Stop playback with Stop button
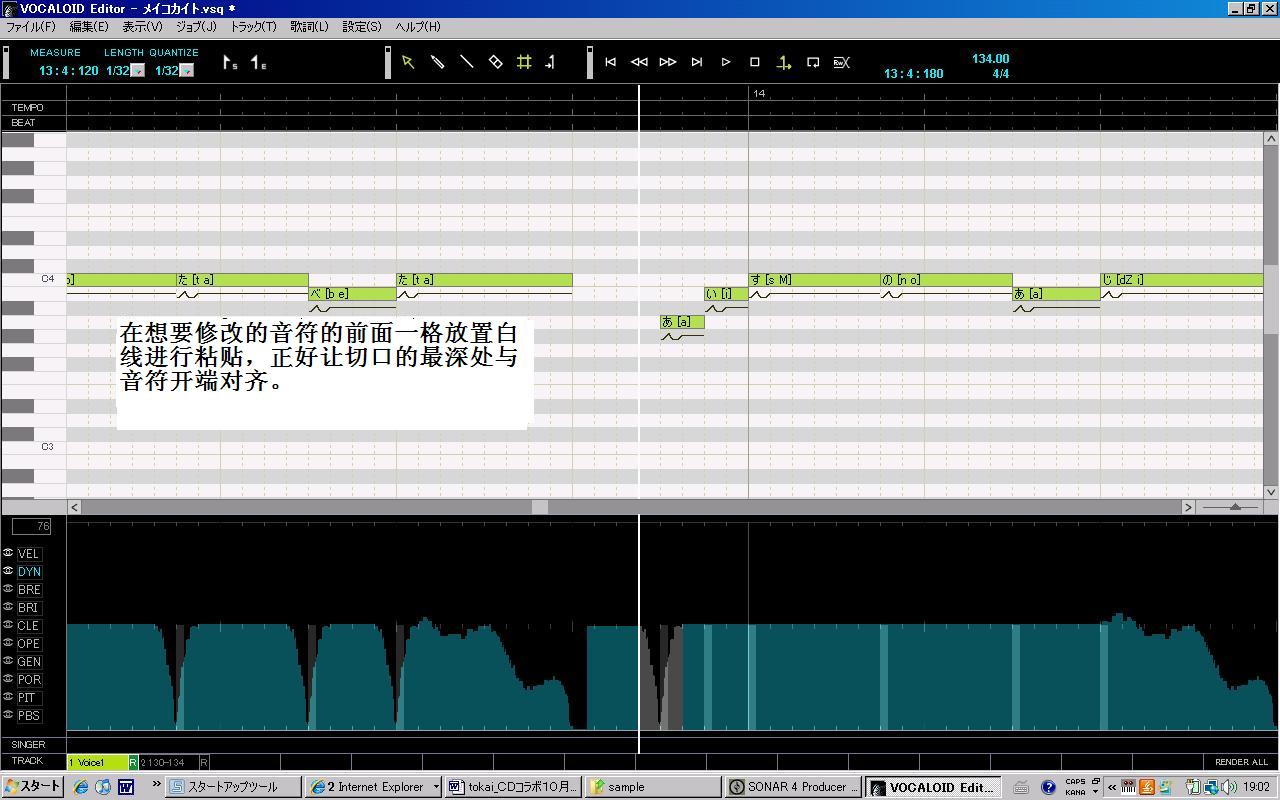 pyautogui.click(x=755, y=62)
